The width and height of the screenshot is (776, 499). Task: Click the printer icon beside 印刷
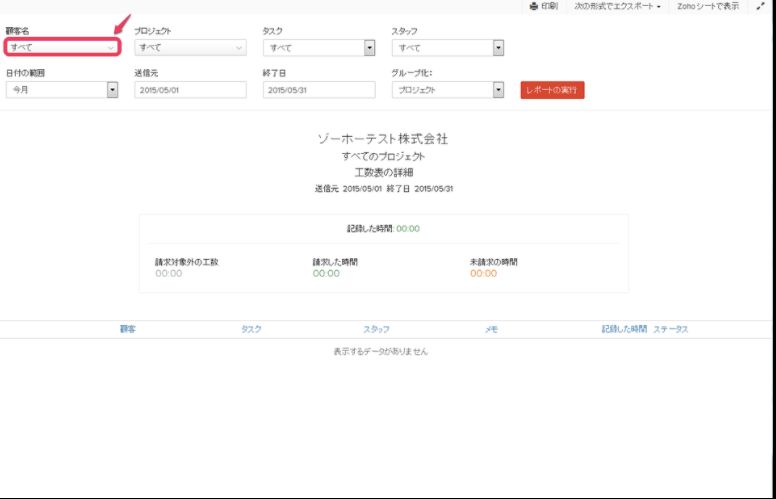(x=534, y=7)
